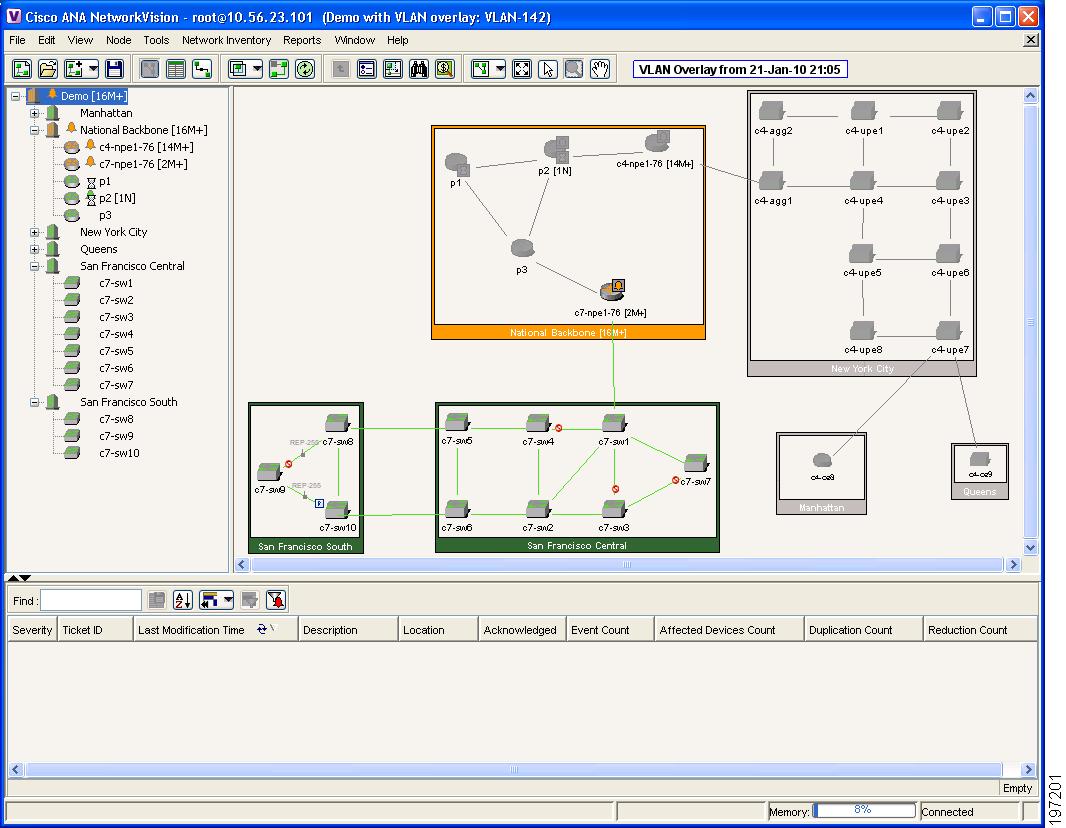Click the green Refresh overlay icon

click(x=305, y=69)
